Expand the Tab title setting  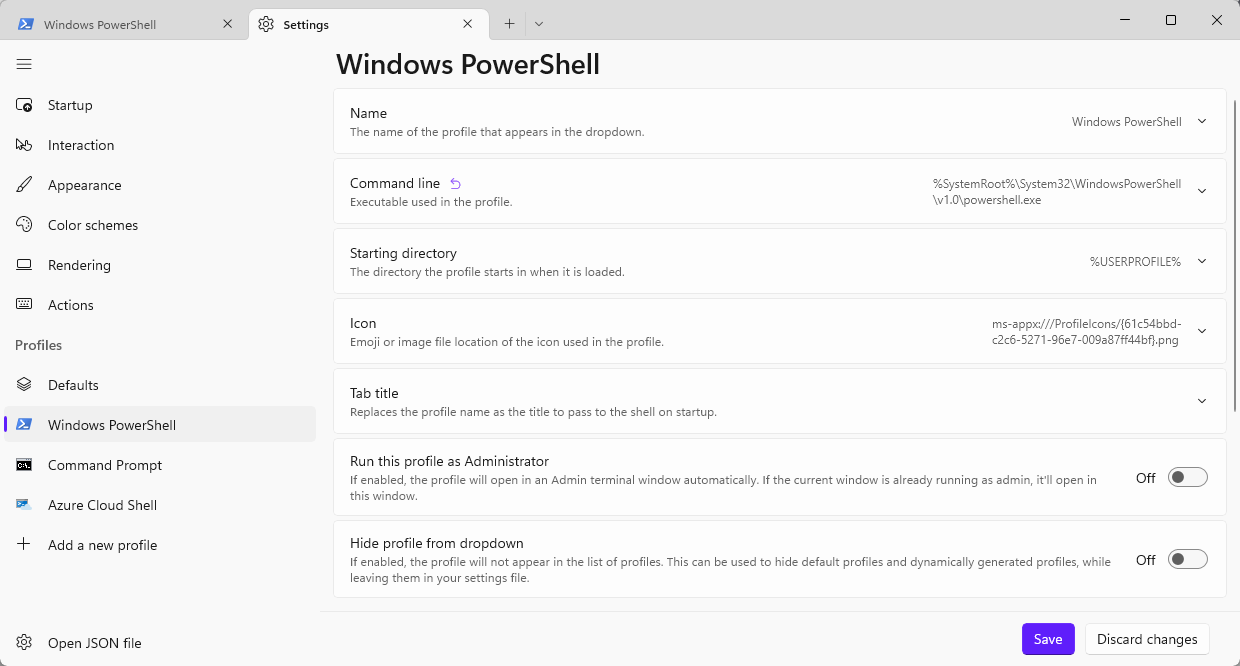point(780,401)
